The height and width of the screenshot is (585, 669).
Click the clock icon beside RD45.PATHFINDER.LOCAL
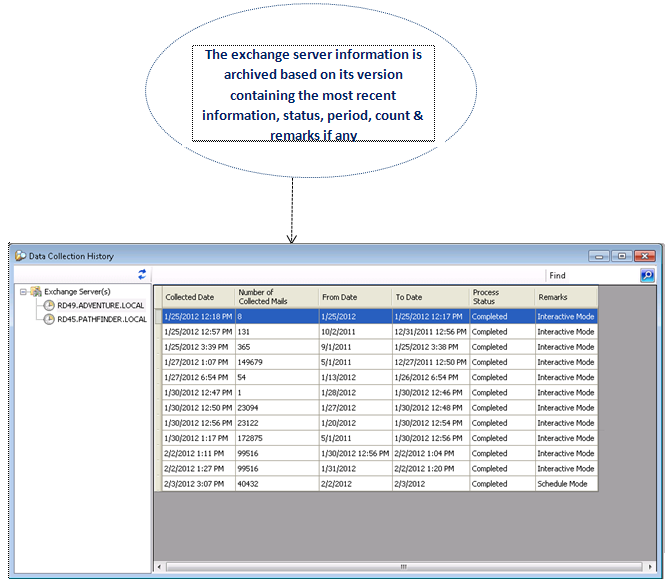pyautogui.click(x=49, y=319)
